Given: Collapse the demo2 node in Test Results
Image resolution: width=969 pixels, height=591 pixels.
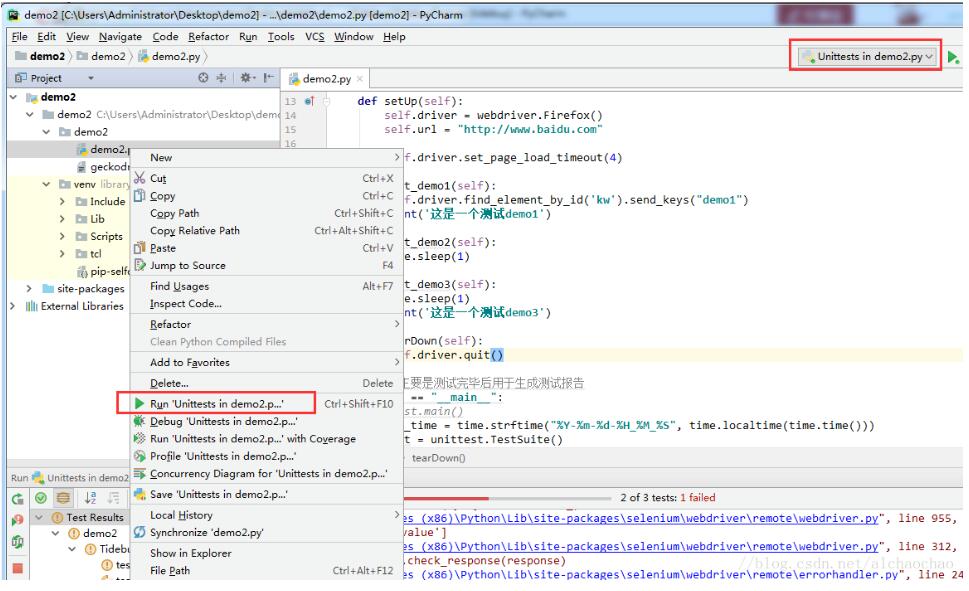Looking at the screenshot, I should (55, 531).
